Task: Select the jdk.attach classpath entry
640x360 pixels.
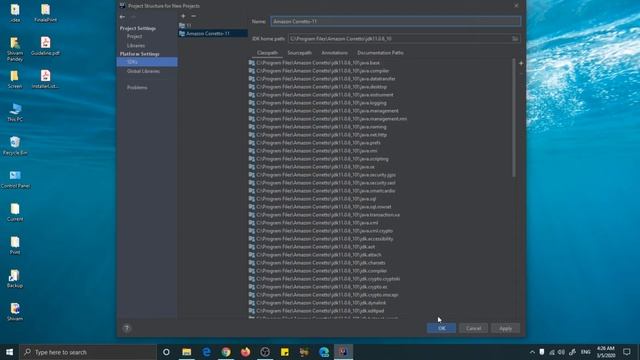Action: 315,255
